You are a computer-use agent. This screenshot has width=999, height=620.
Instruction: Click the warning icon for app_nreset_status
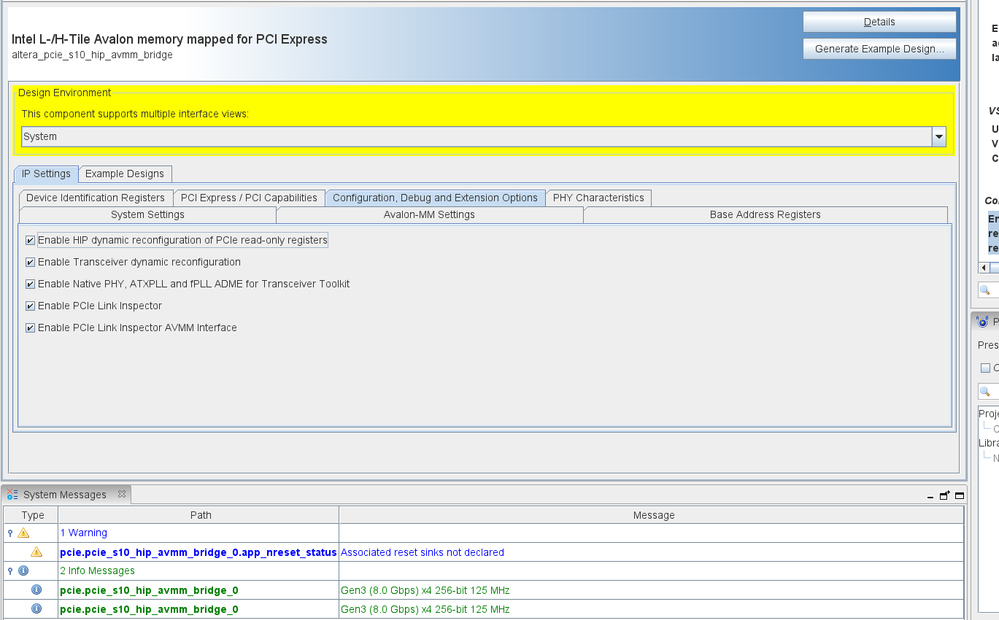tap(37, 552)
